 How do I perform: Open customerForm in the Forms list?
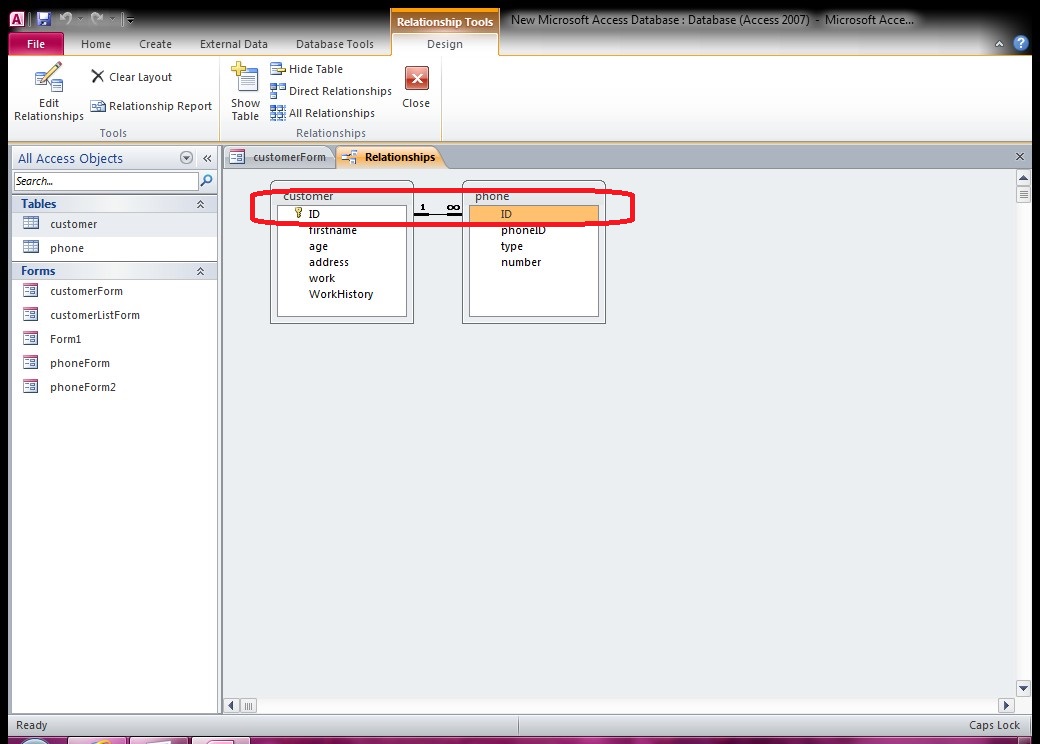[114, 291]
